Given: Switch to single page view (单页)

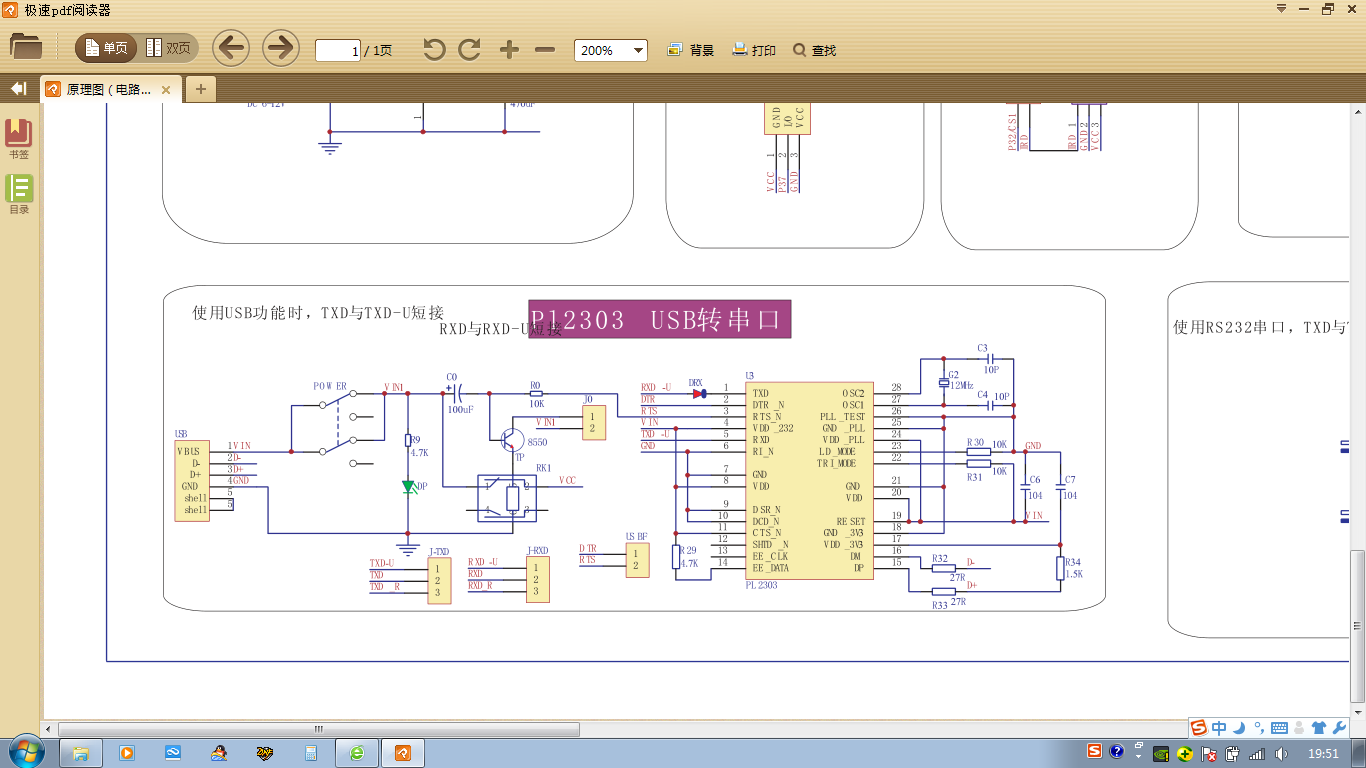Looking at the screenshot, I should (x=107, y=48).
